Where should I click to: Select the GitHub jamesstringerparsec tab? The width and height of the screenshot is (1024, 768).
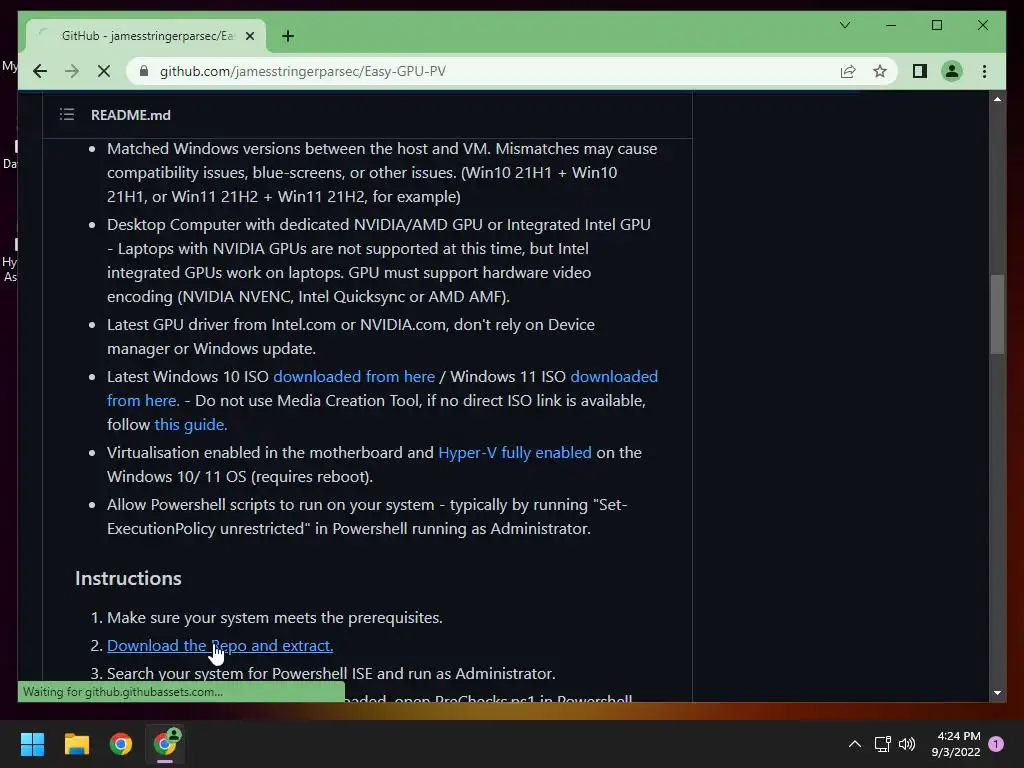click(x=146, y=36)
